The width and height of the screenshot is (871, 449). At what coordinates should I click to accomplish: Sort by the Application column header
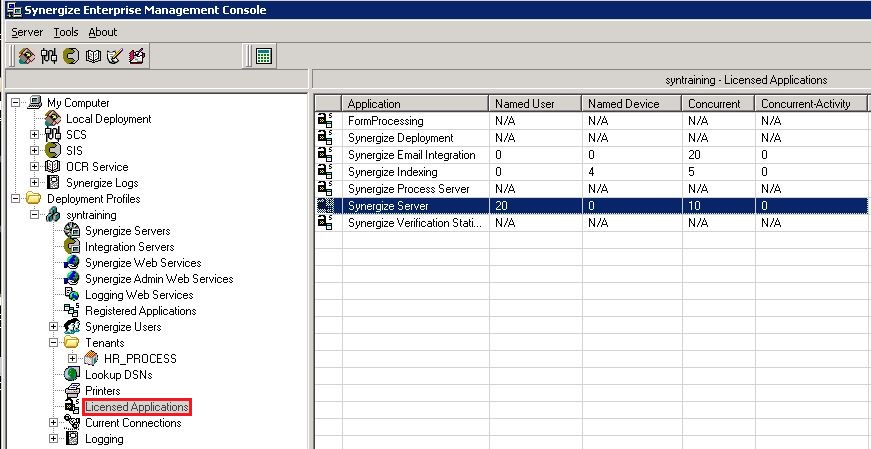coord(415,103)
